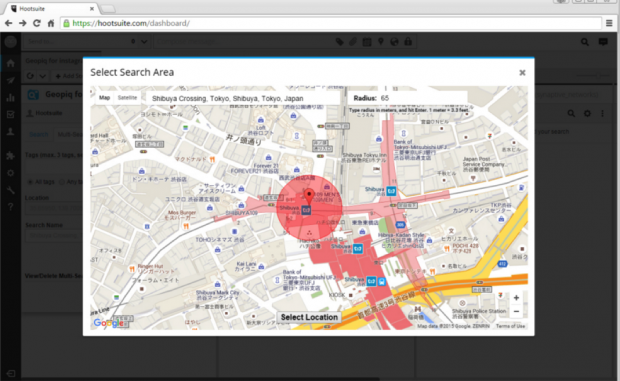Open the sidebar Settings gear icon
620x381 pixels.
(11, 173)
